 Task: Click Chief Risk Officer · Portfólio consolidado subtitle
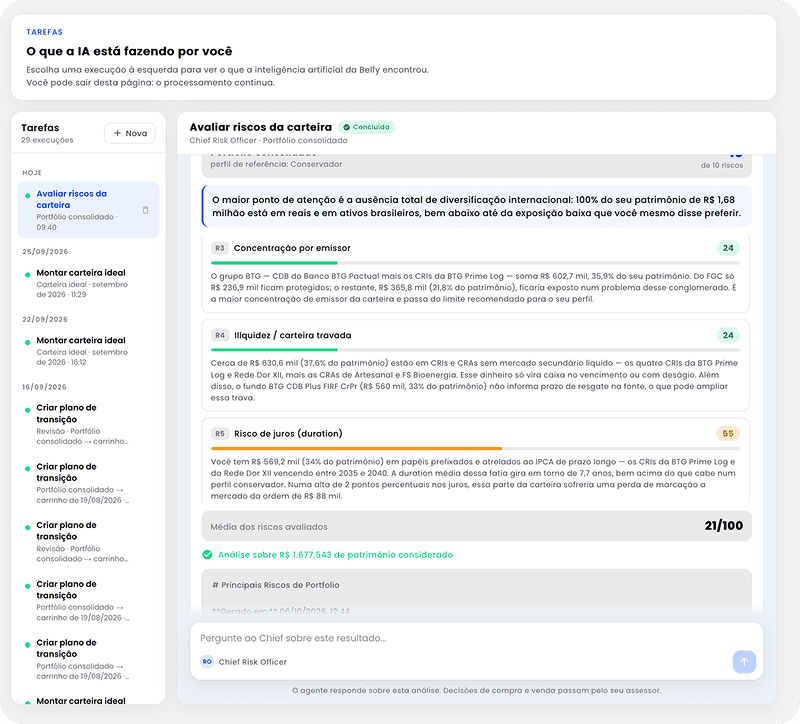click(268, 140)
